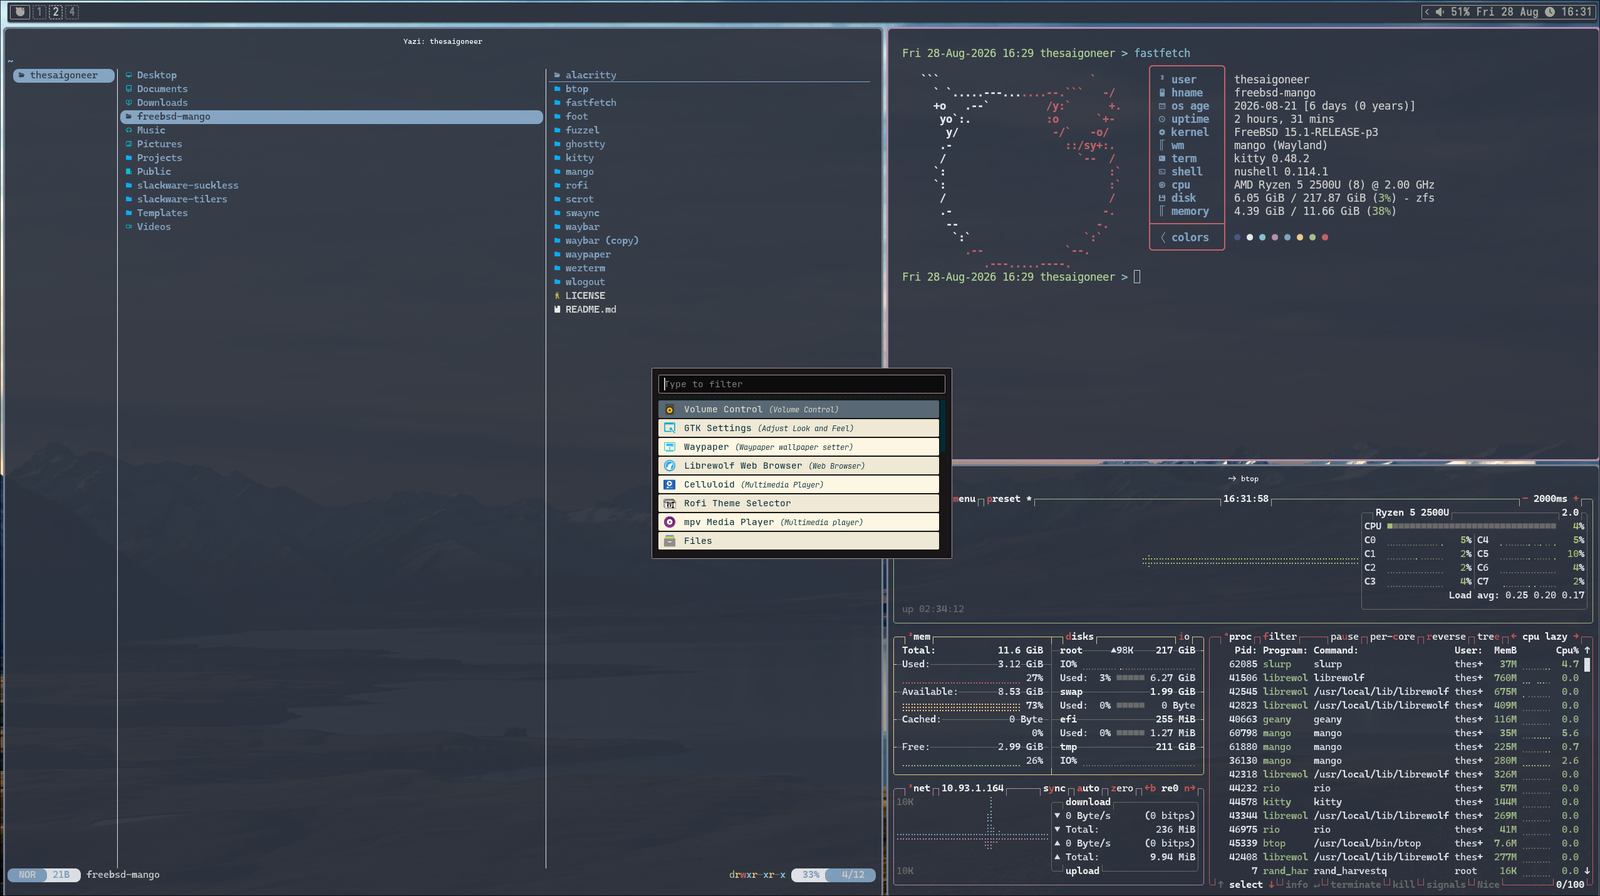
Task: Click the Waypaper wallpaper setter icon
Action: tap(670, 447)
